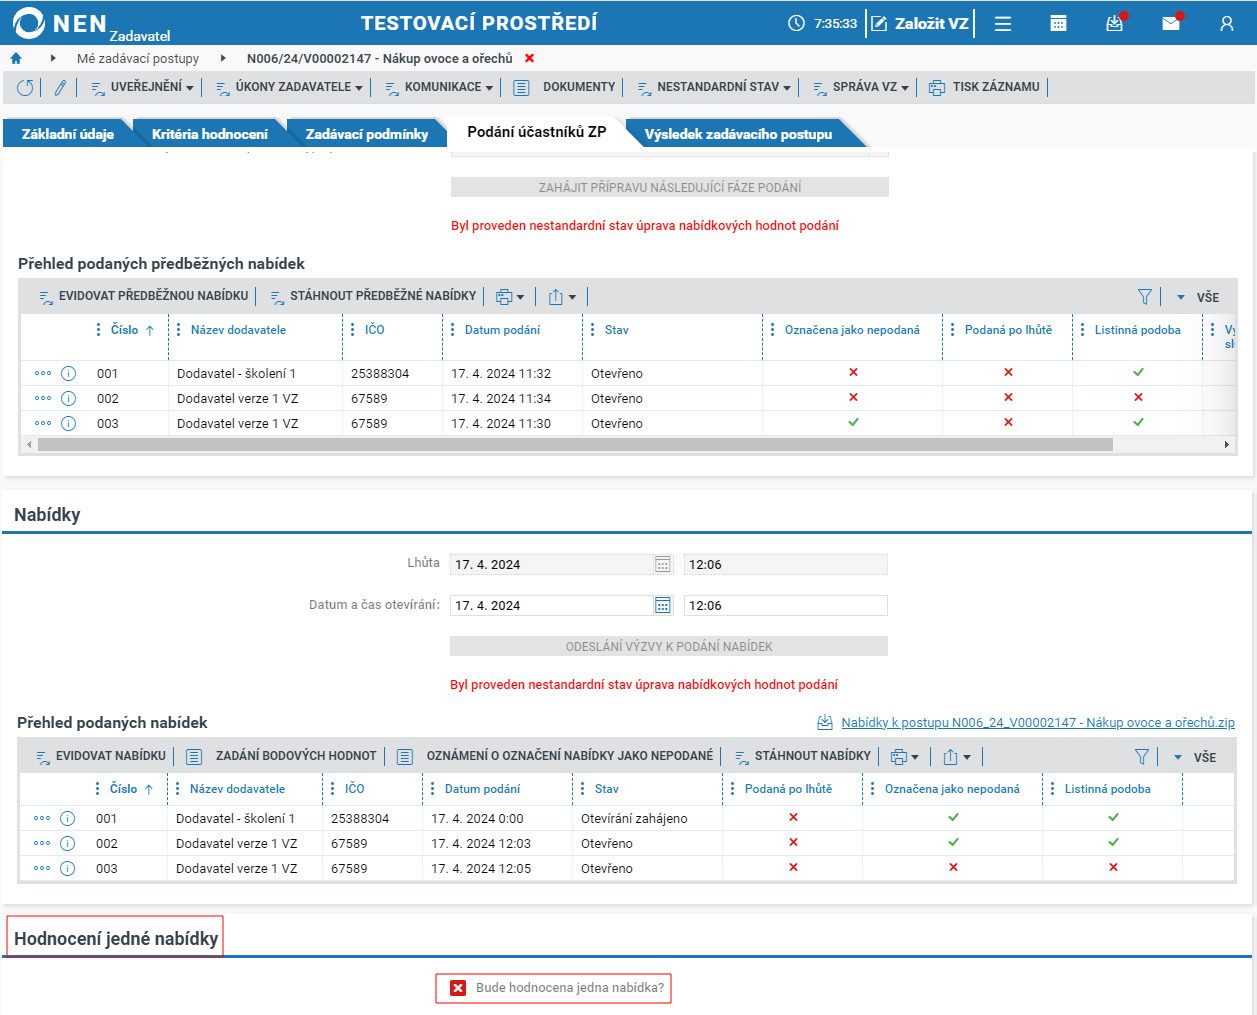Viewport: 1257px width, 1015px height.
Task: Open VŠE filter dropdown in offers table
Action: tap(1195, 757)
